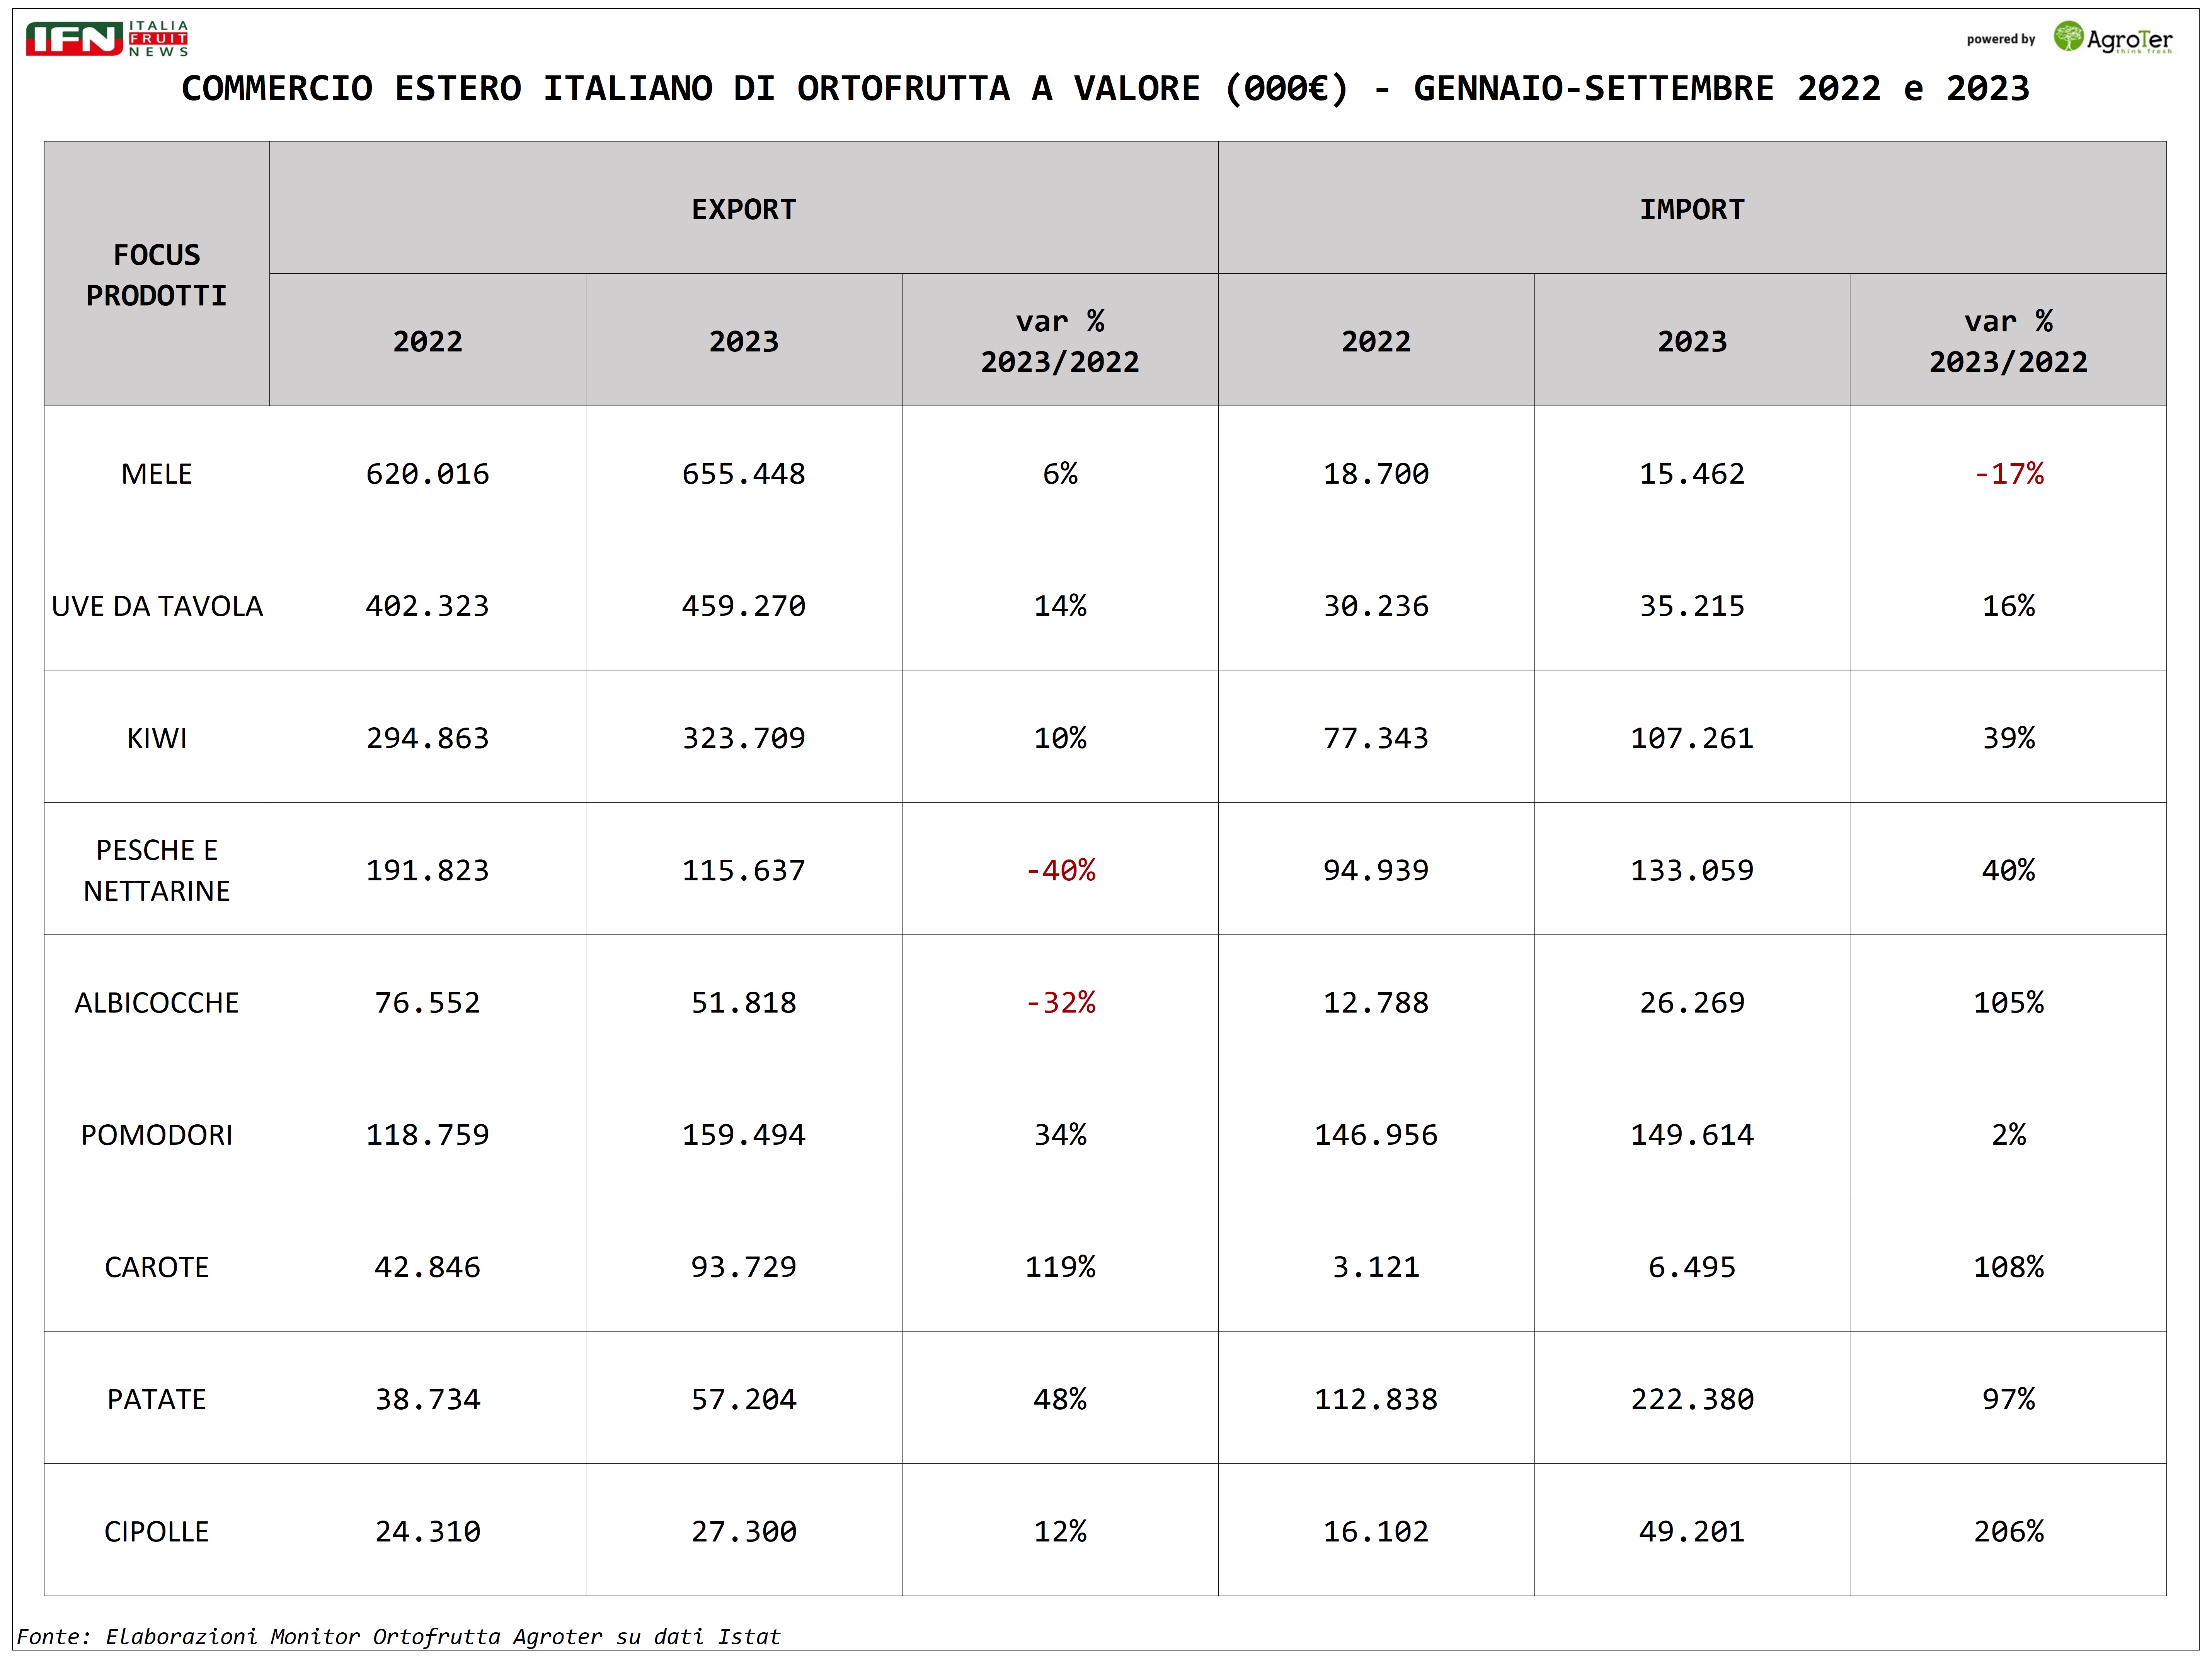Select the EXPORT column header
Viewport: 2212px width, 1659px height.
click(x=743, y=209)
